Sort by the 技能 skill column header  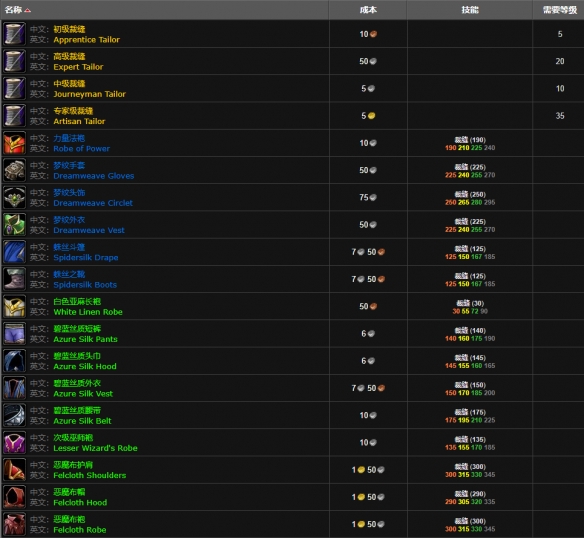point(470,10)
